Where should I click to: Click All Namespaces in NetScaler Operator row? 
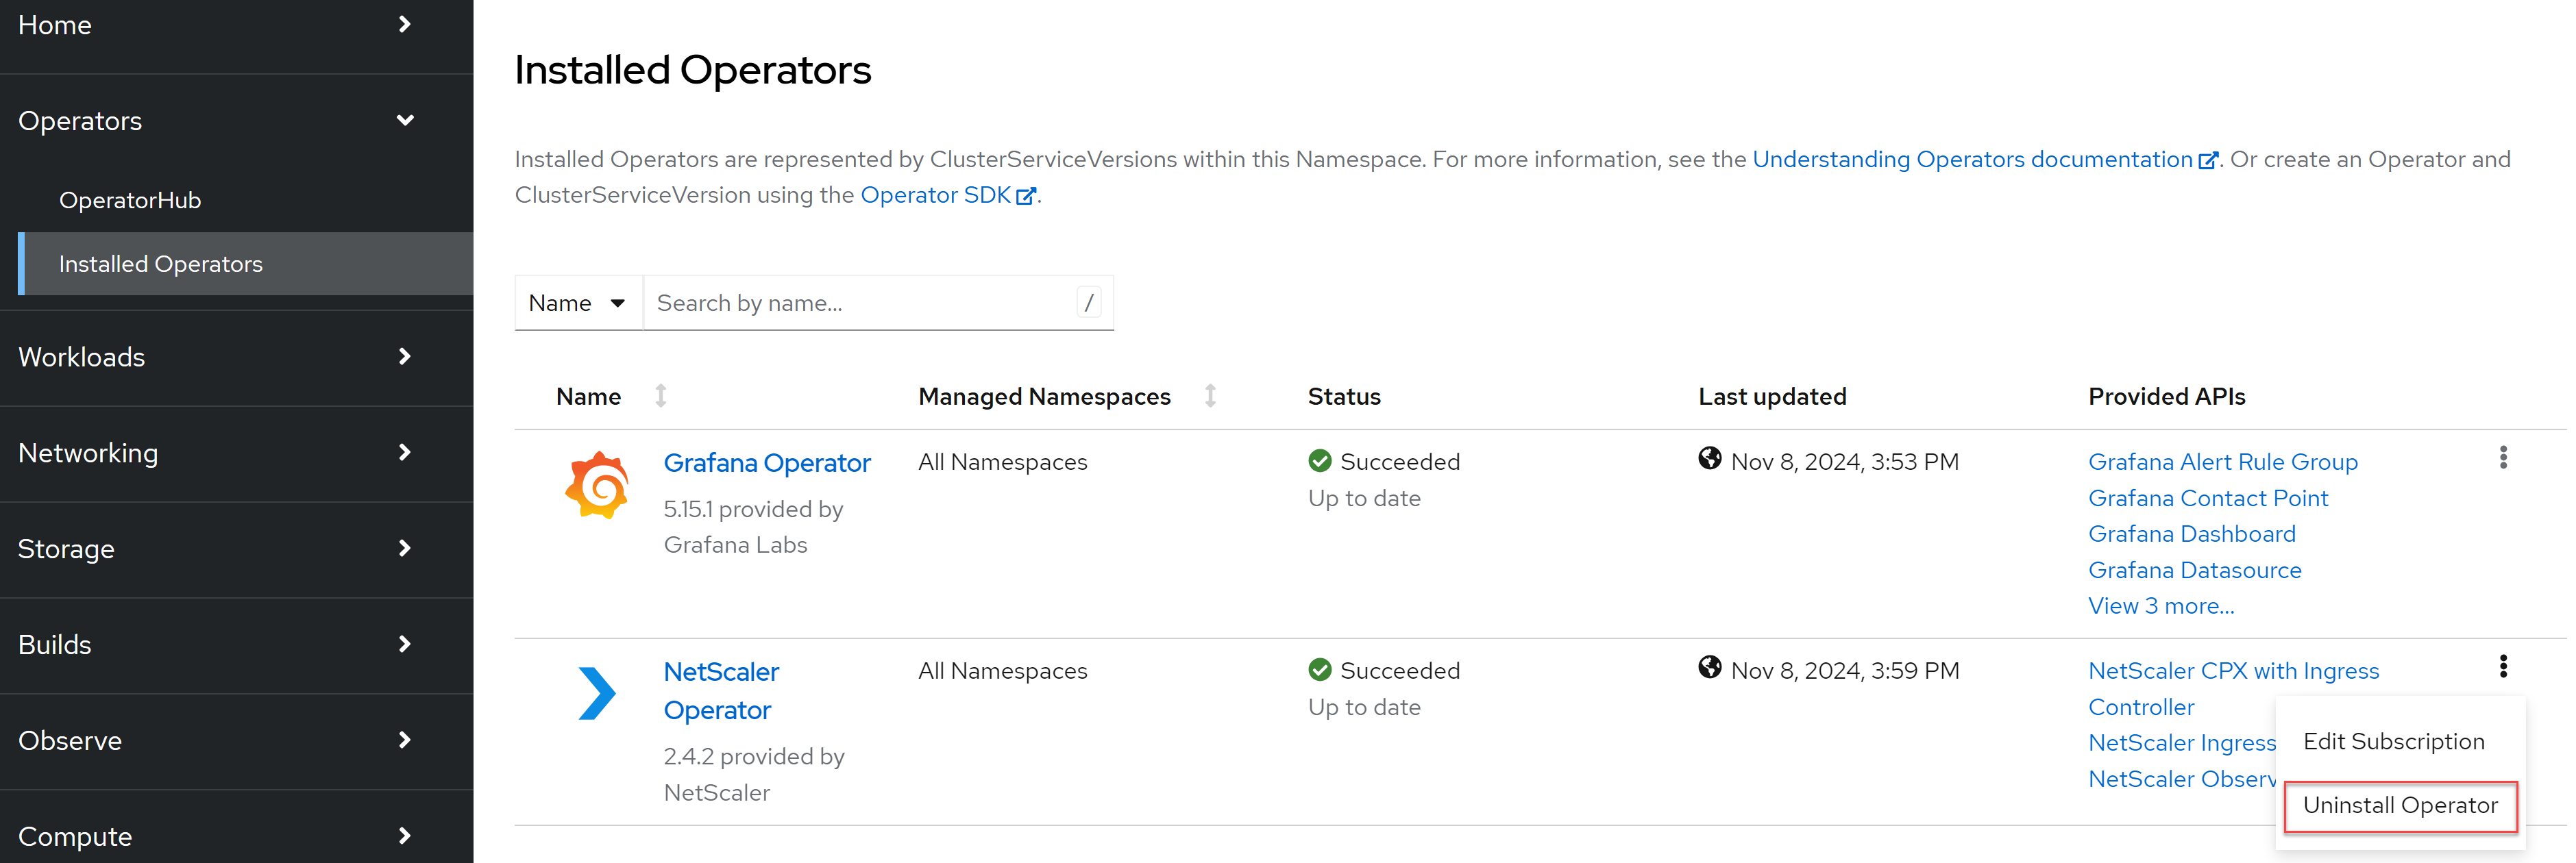coord(1002,671)
